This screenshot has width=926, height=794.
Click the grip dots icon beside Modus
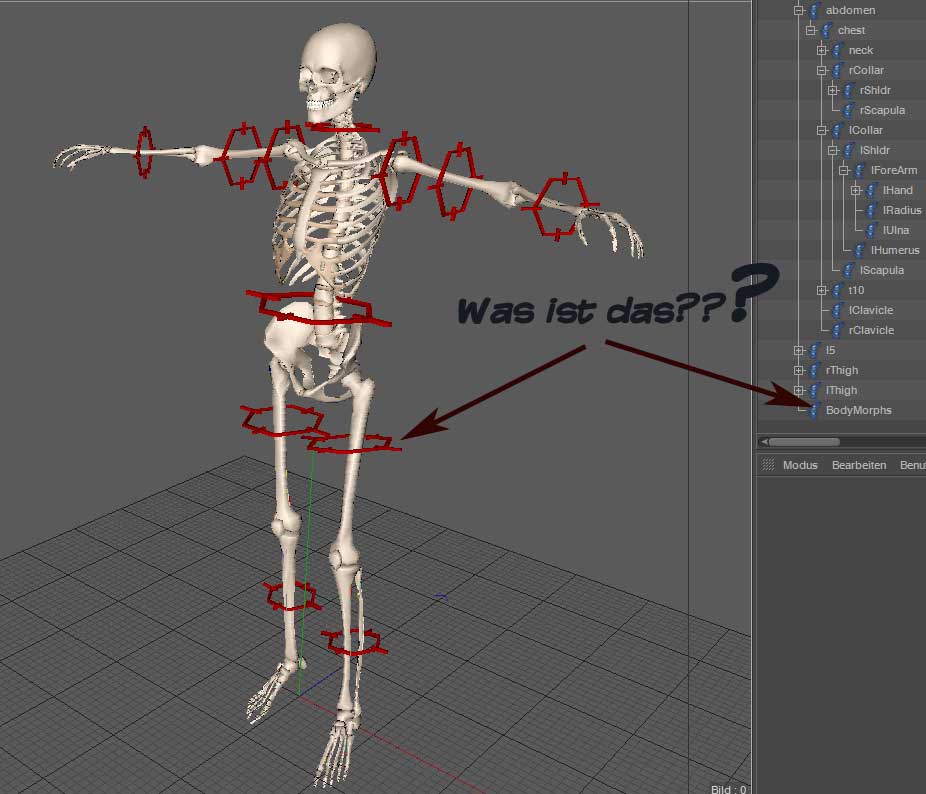click(768, 465)
